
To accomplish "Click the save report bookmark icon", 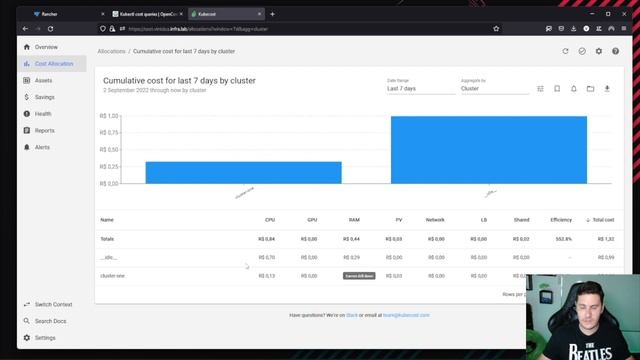I will pos(557,89).
